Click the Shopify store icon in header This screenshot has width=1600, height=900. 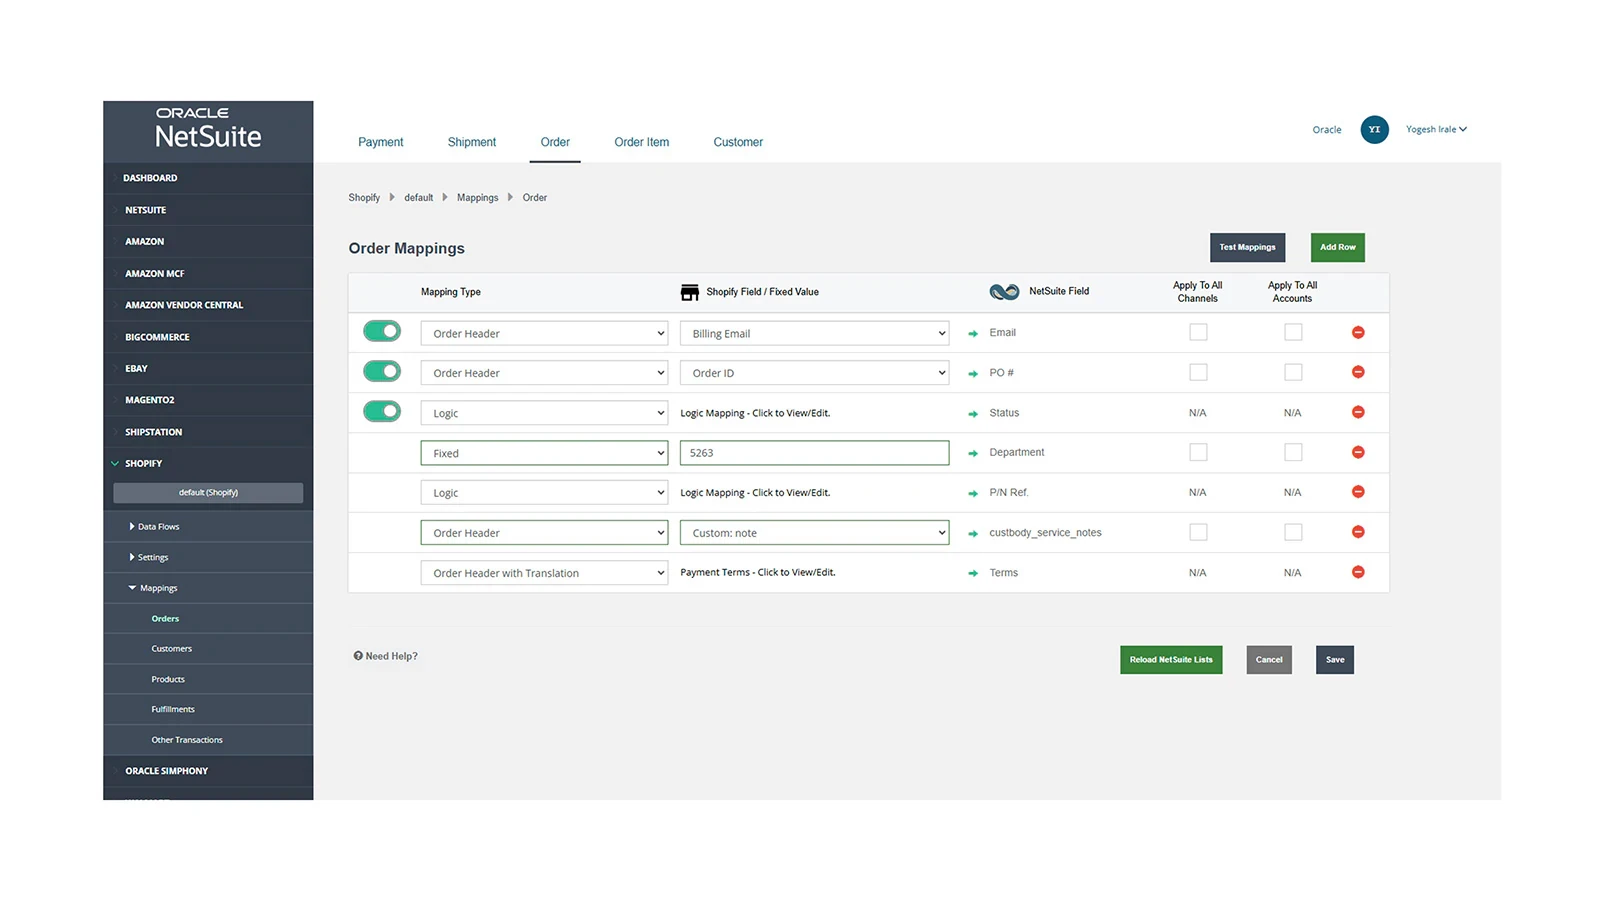(x=690, y=292)
